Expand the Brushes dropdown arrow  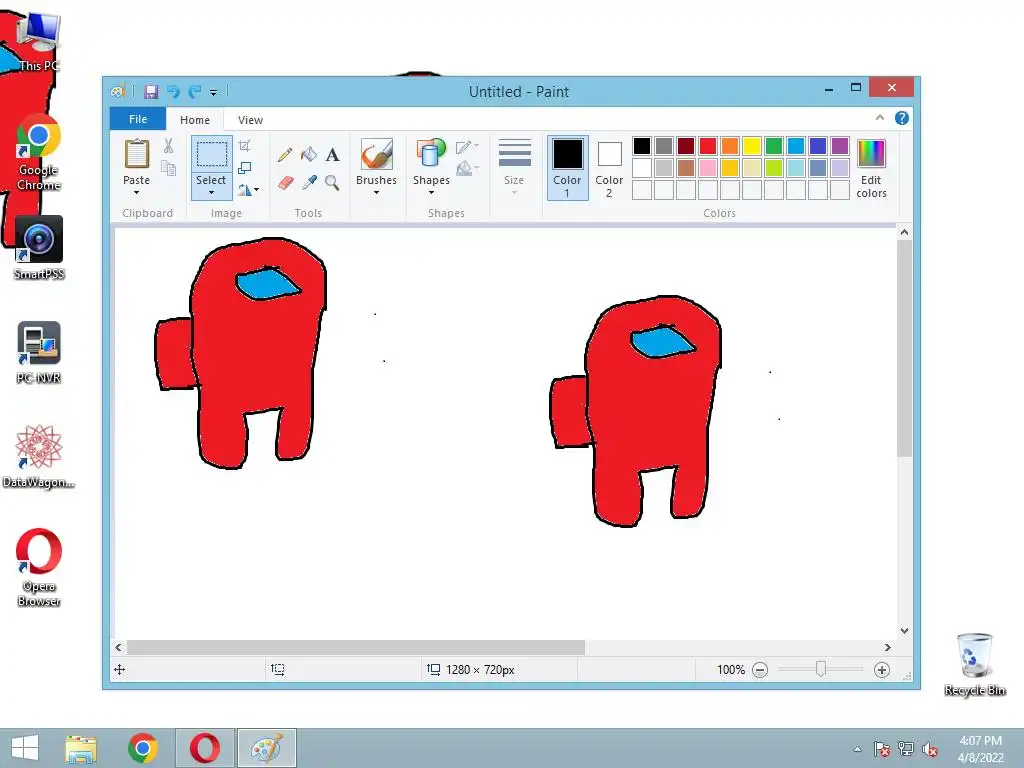376,193
